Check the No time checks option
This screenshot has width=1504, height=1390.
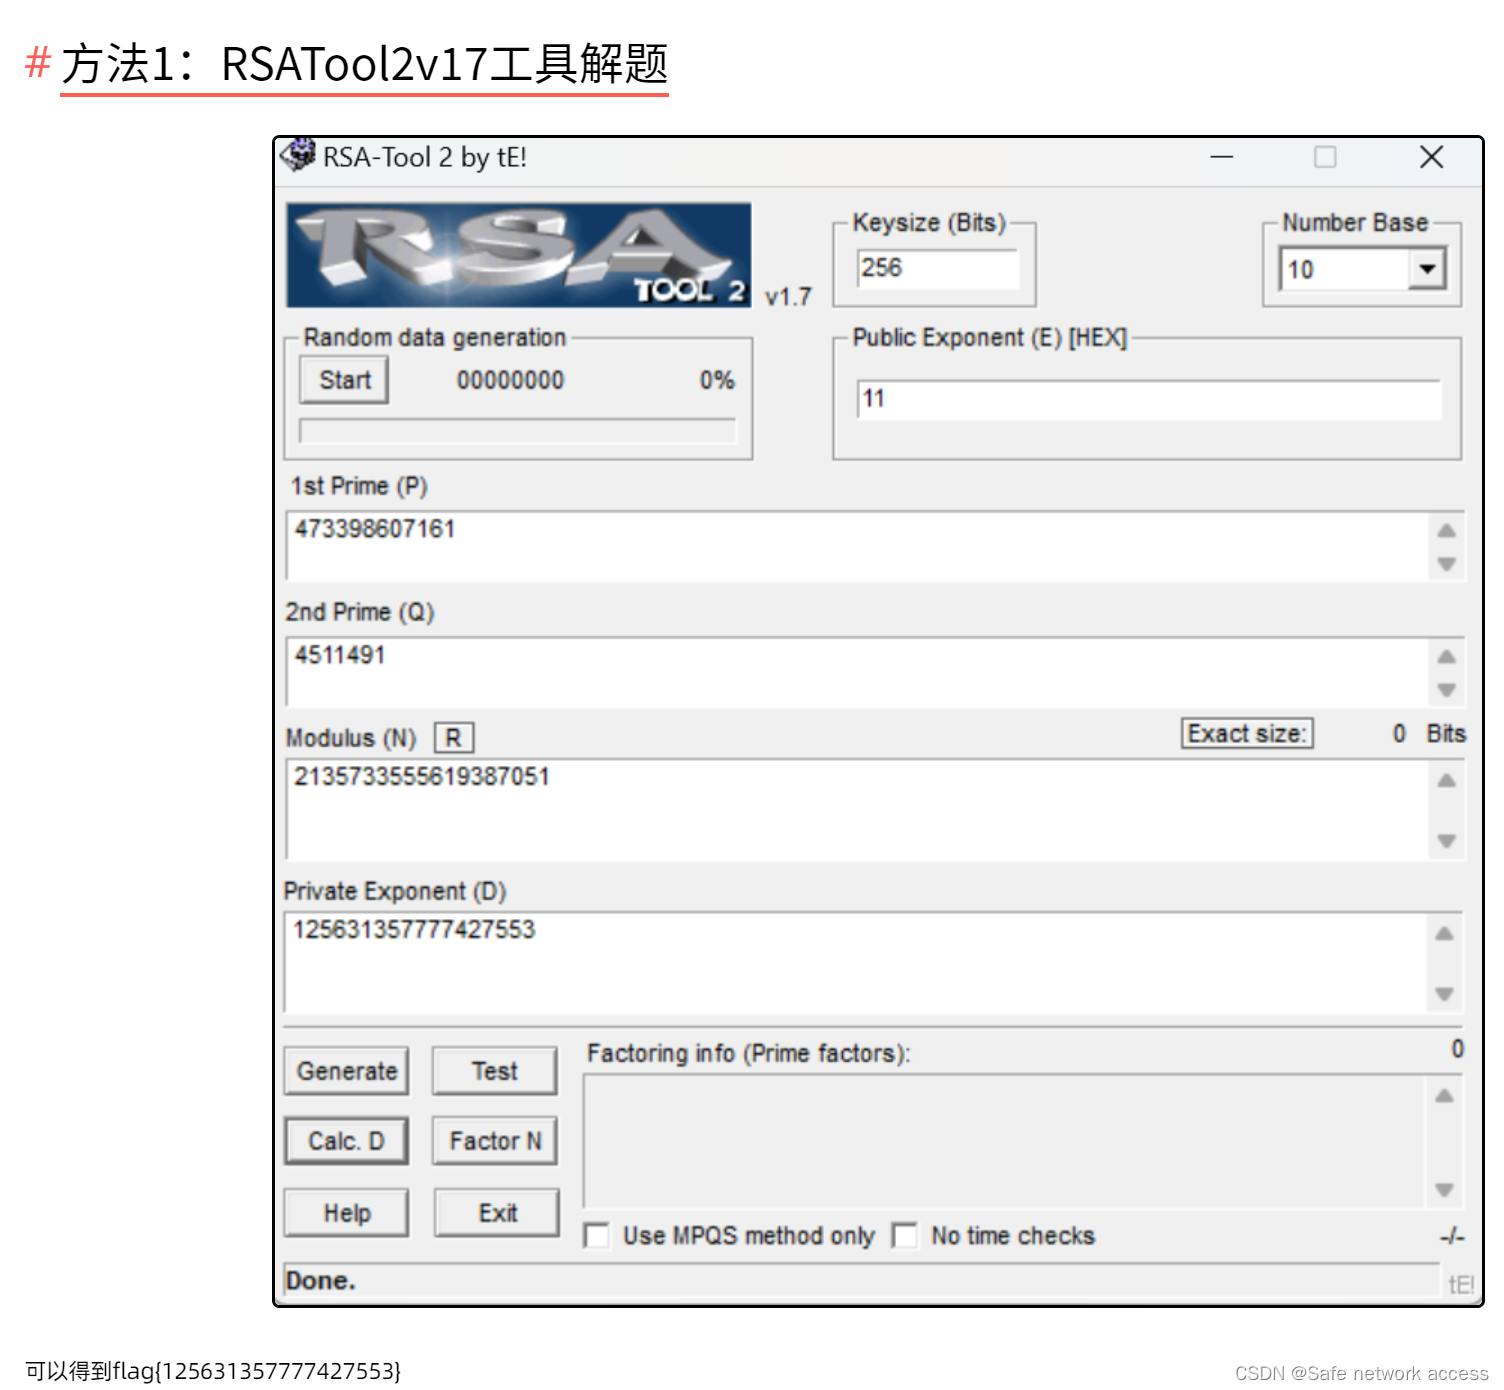905,1236
